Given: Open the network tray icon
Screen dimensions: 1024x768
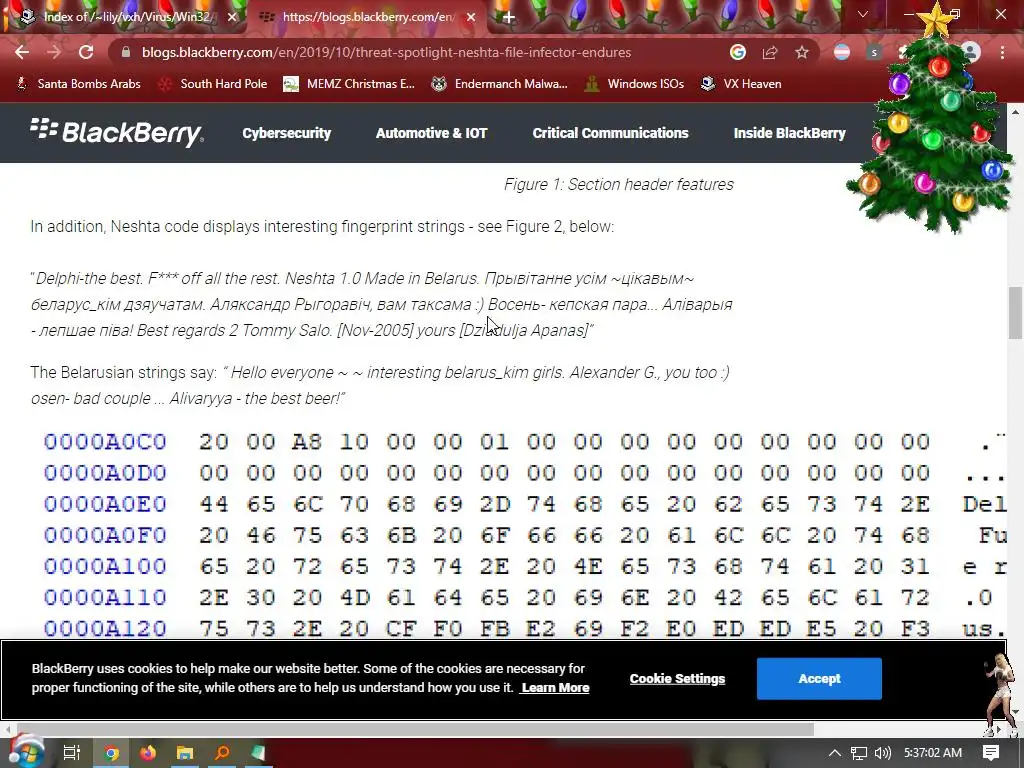Looking at the screenshot, I should [859, 753].
